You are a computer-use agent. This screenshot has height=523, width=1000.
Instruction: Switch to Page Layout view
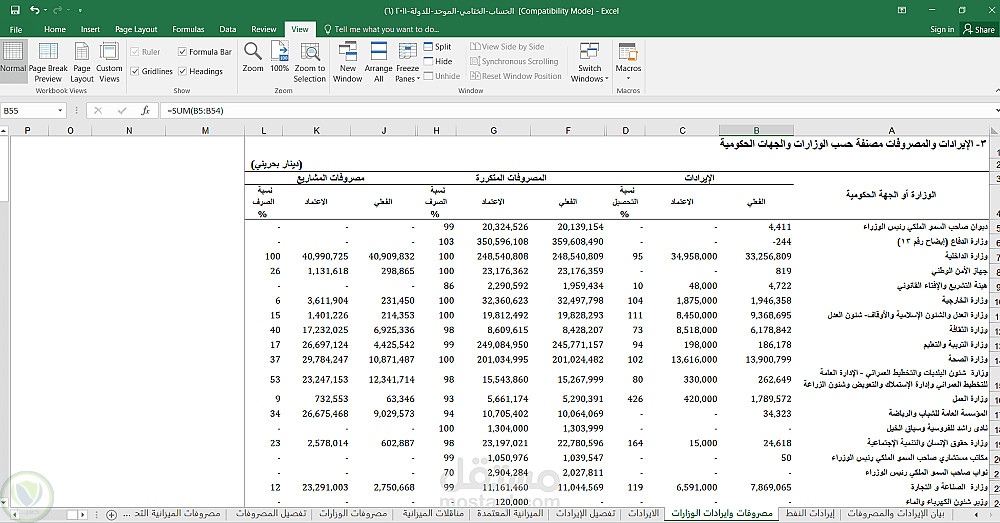(82, 61)
